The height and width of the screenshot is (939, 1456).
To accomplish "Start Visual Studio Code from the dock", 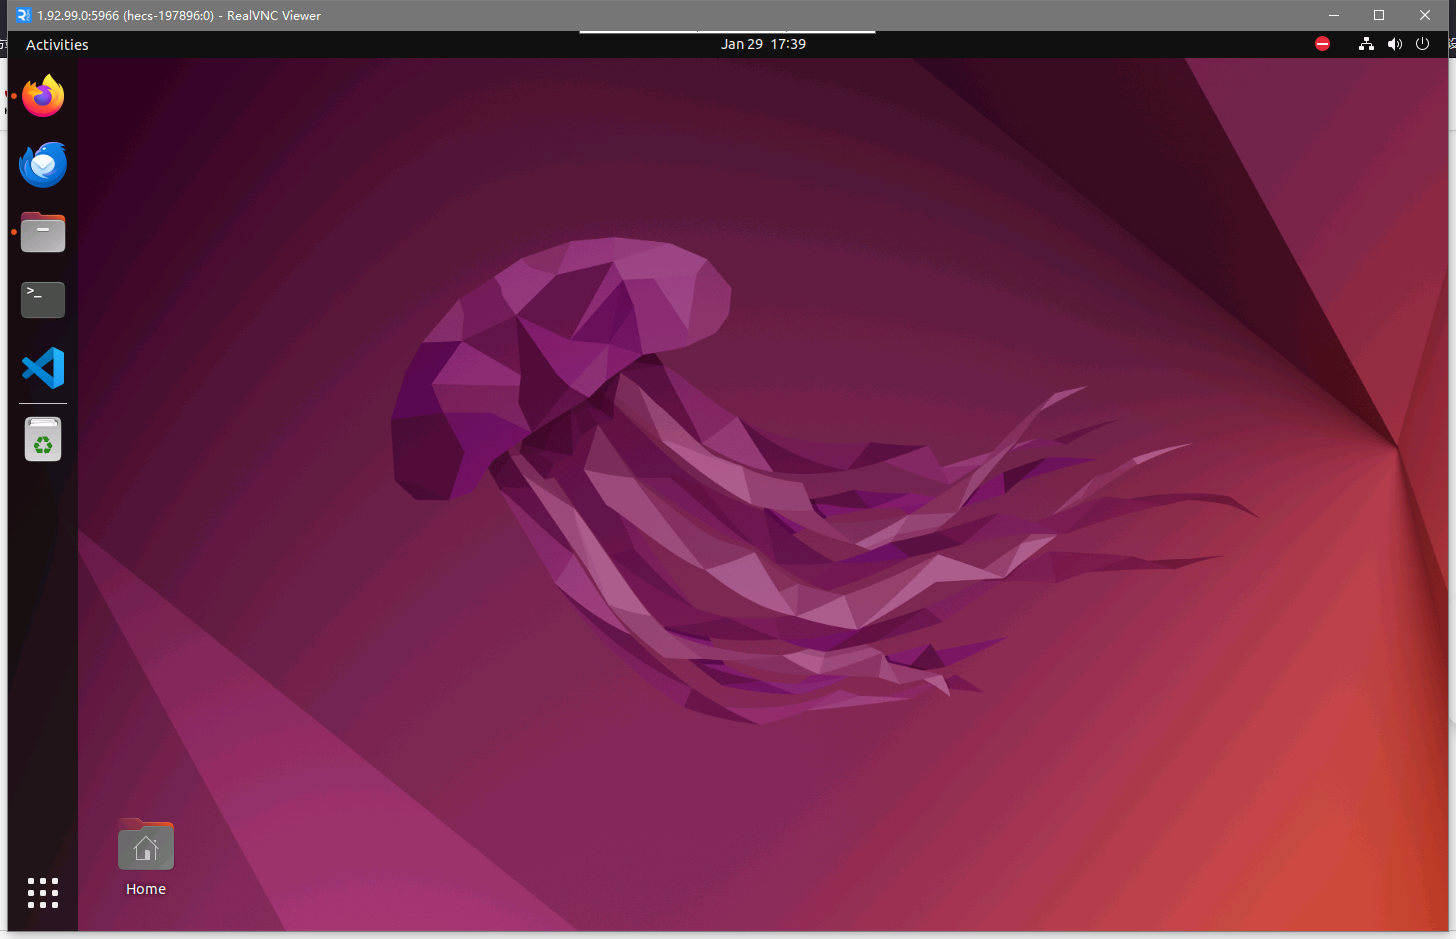I will [x=43, y=368].
